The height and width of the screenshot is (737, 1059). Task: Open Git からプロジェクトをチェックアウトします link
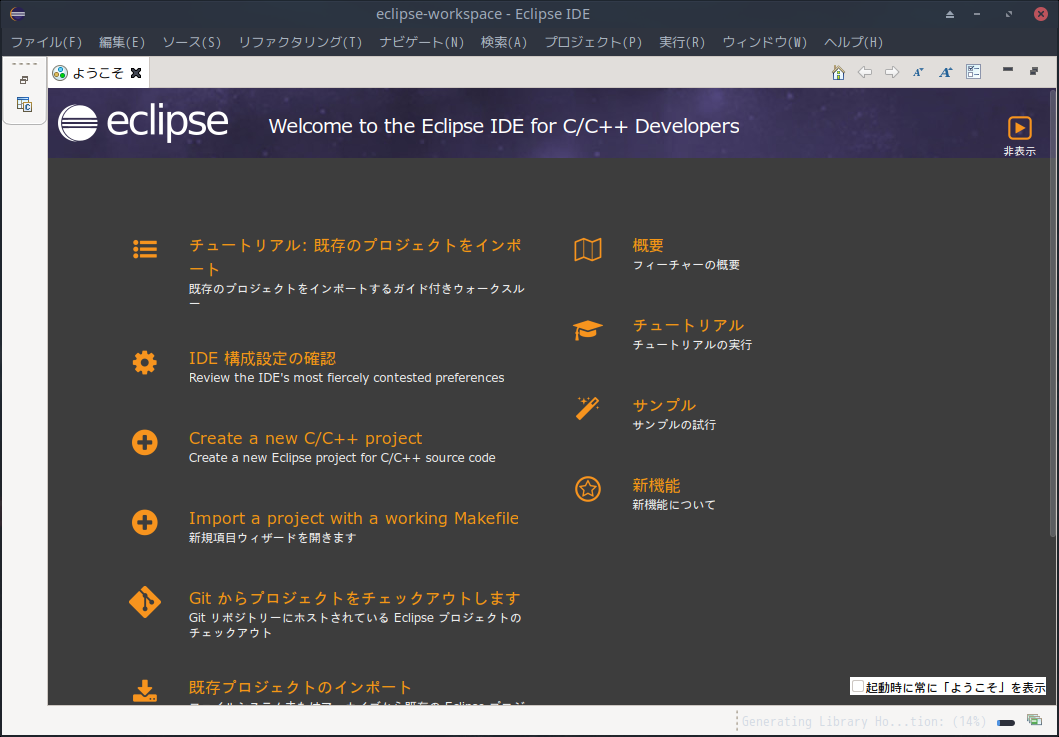click(x=355, y=598)
